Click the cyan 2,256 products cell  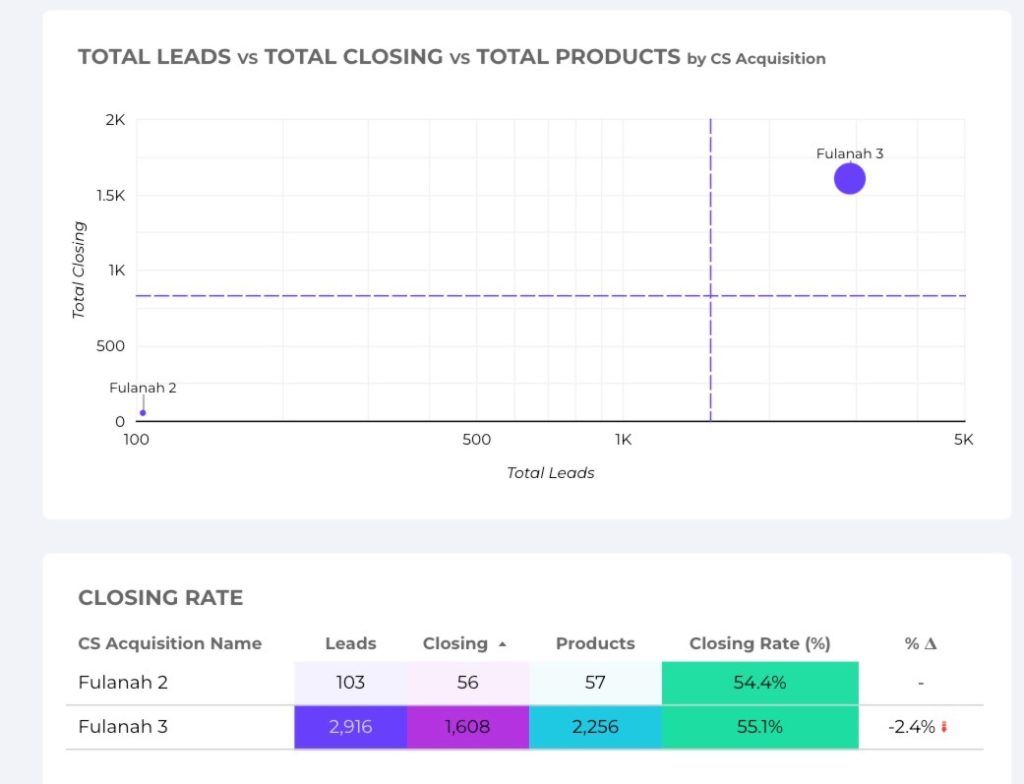click(595, 727)
